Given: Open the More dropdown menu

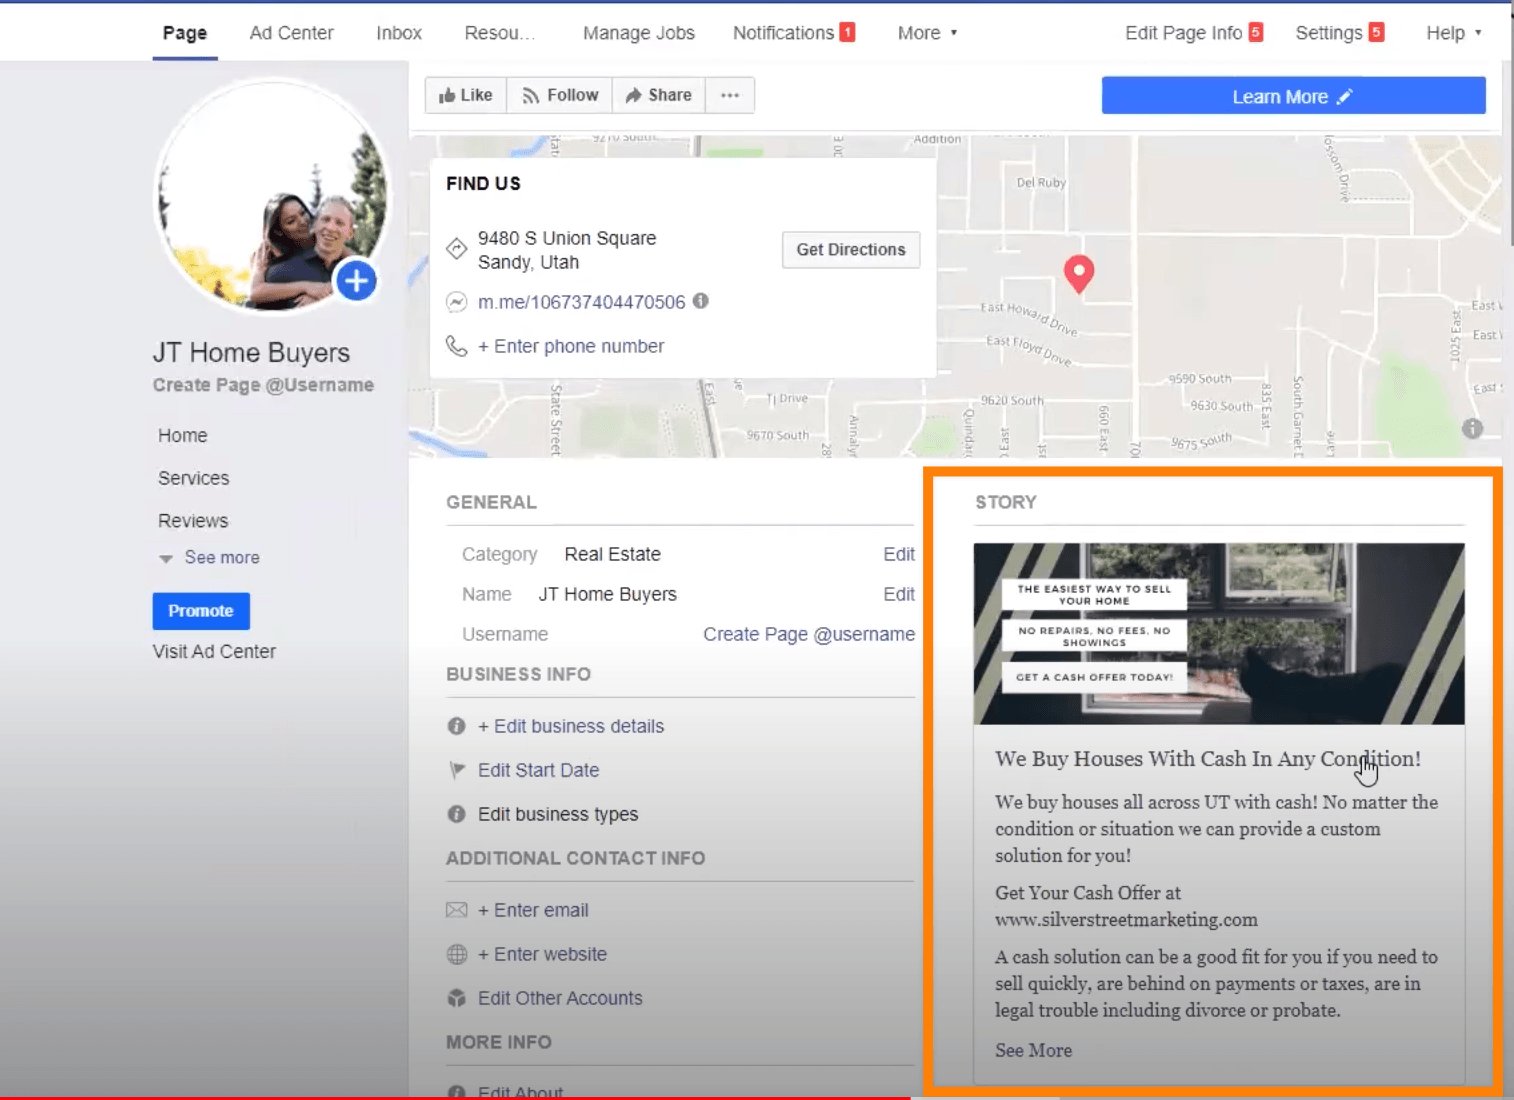Looking at the screenshot, I should click(927, 33).
